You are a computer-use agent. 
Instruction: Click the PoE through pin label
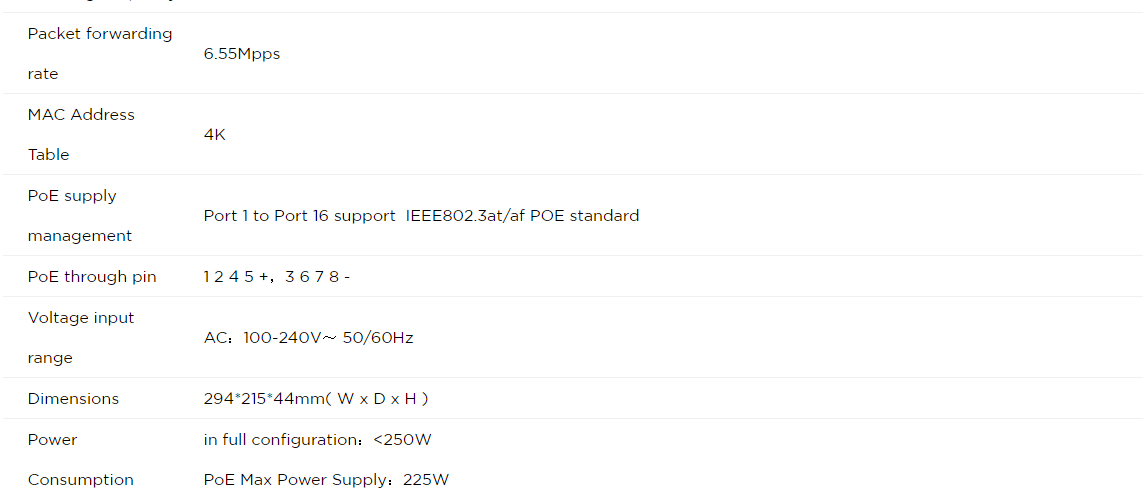pos(92,276)
